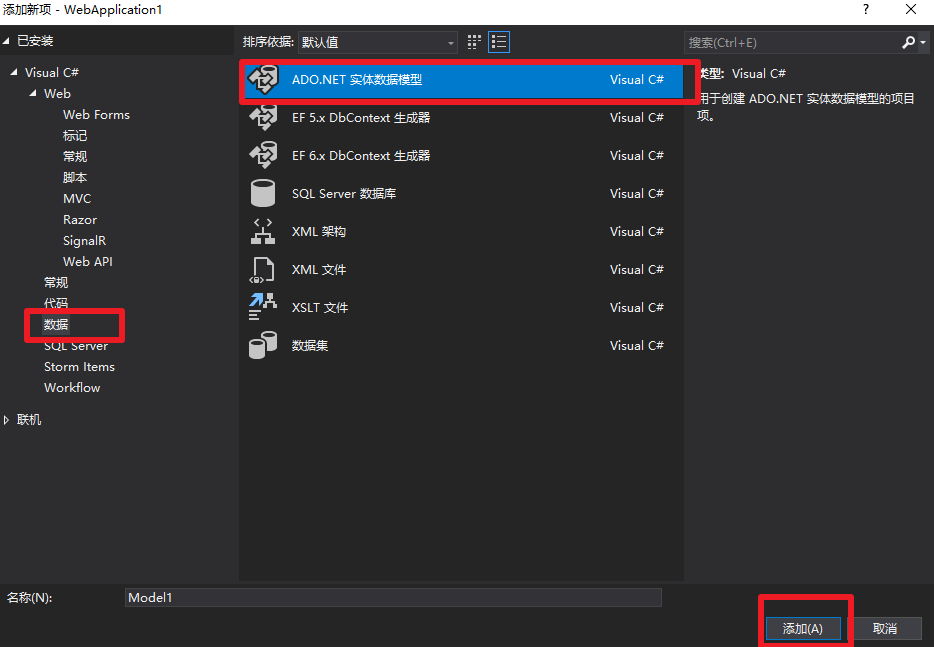
Task: Click the SQL Server 数据库 cylinder icon
Action: coord(263,194)
